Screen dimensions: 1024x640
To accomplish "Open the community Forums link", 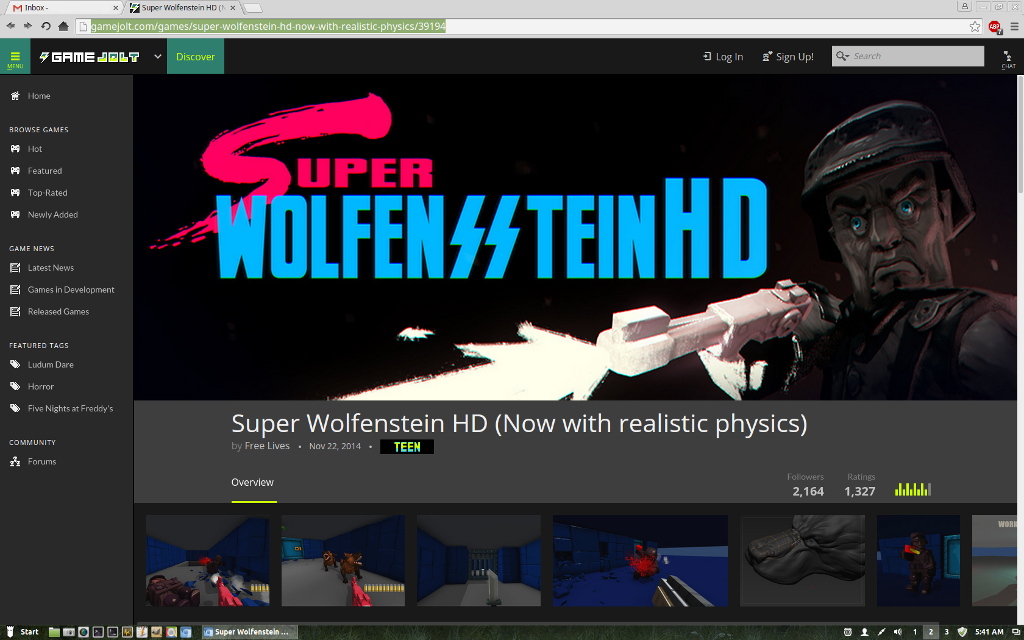I will 42,462.
